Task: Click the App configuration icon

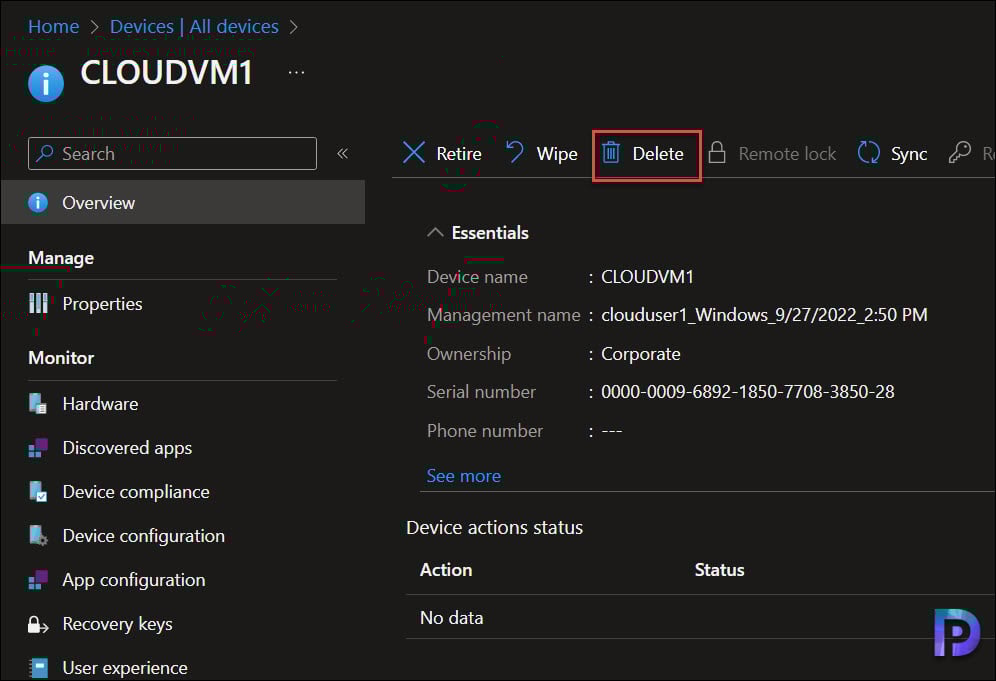Action: pyautogui.click(x=38, y=580)
